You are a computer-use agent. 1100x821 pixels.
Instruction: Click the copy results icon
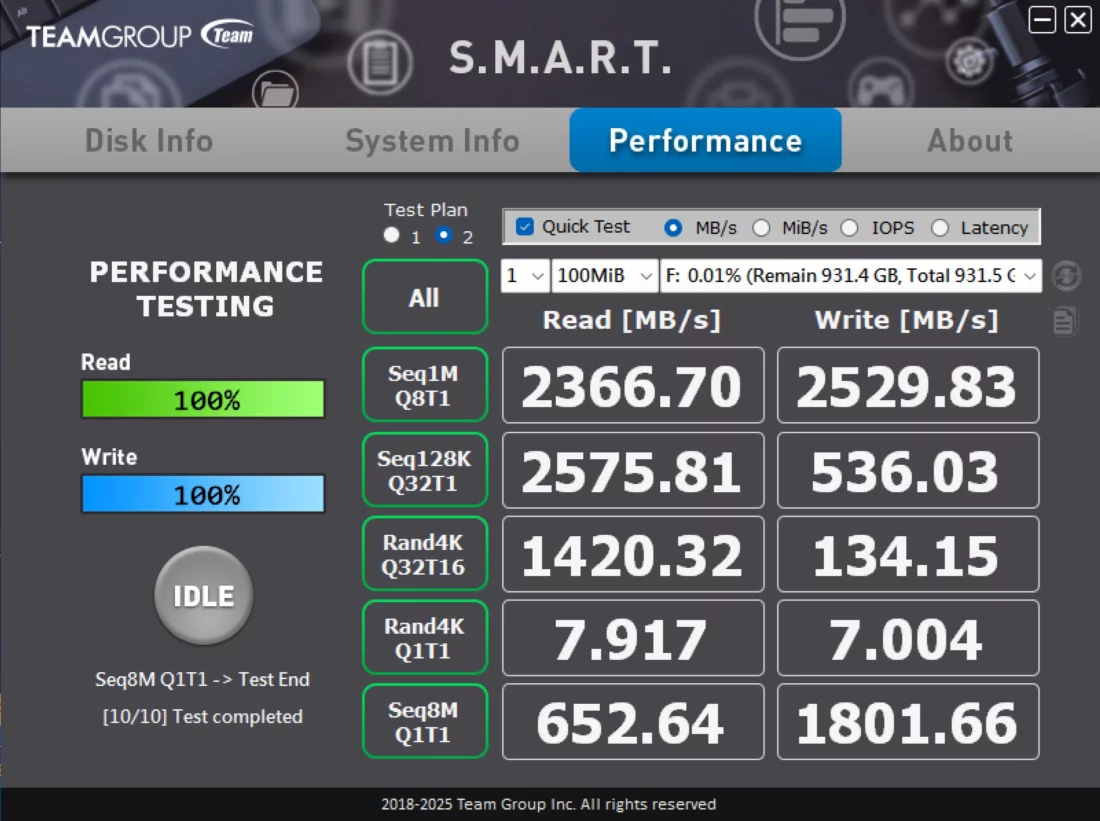(x=1064, y=321)
